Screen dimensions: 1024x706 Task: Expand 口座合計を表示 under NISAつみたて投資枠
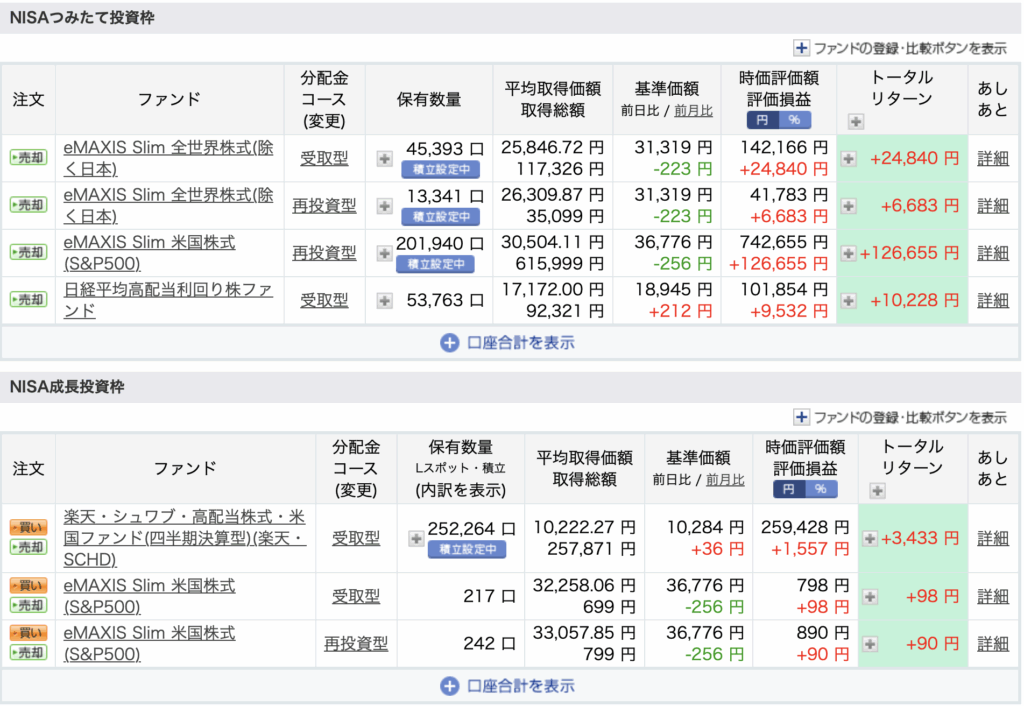[x=510, y=343]
